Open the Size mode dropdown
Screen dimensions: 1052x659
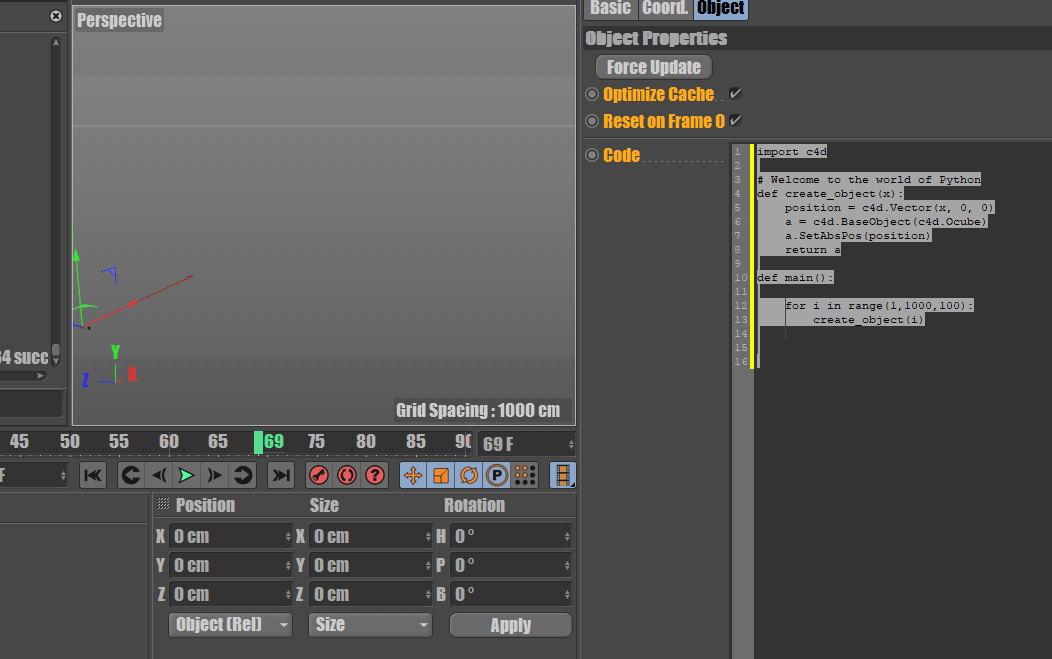(370, 625)
